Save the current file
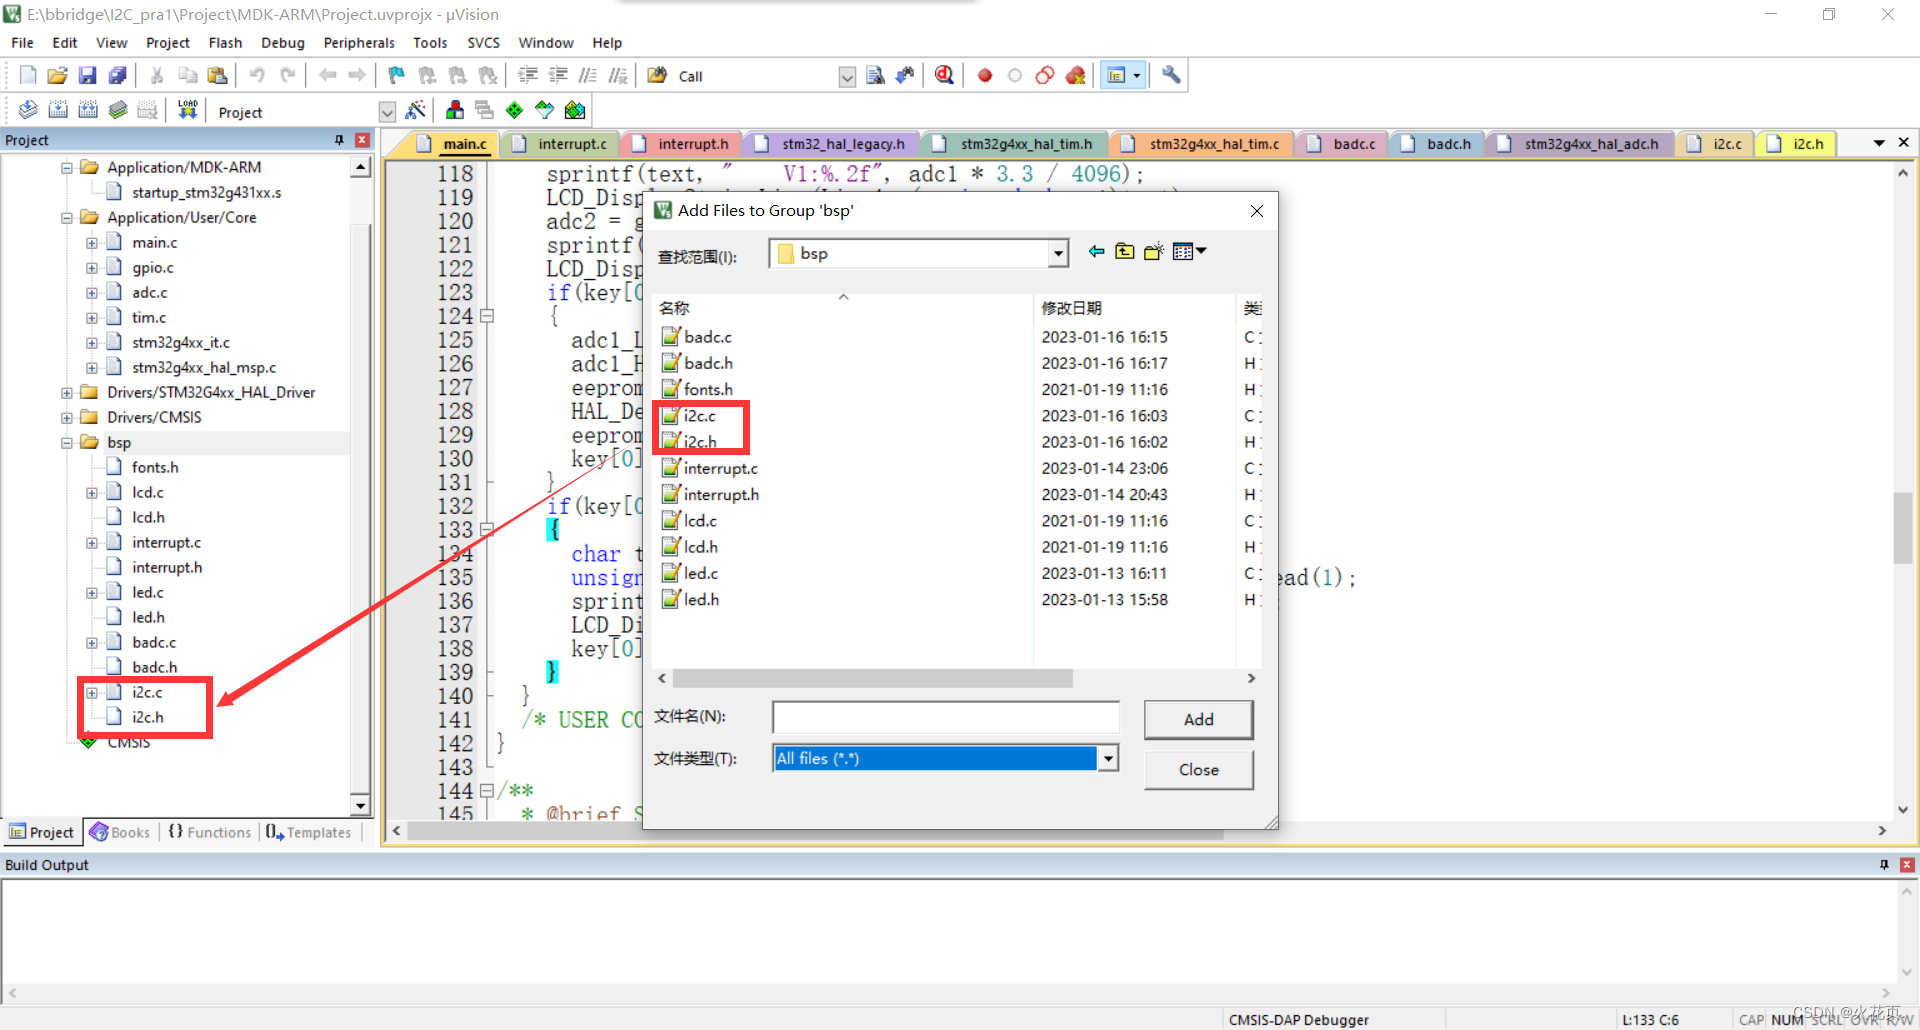This screenshot has height=1030, width=1920. [x=88, y=75]
